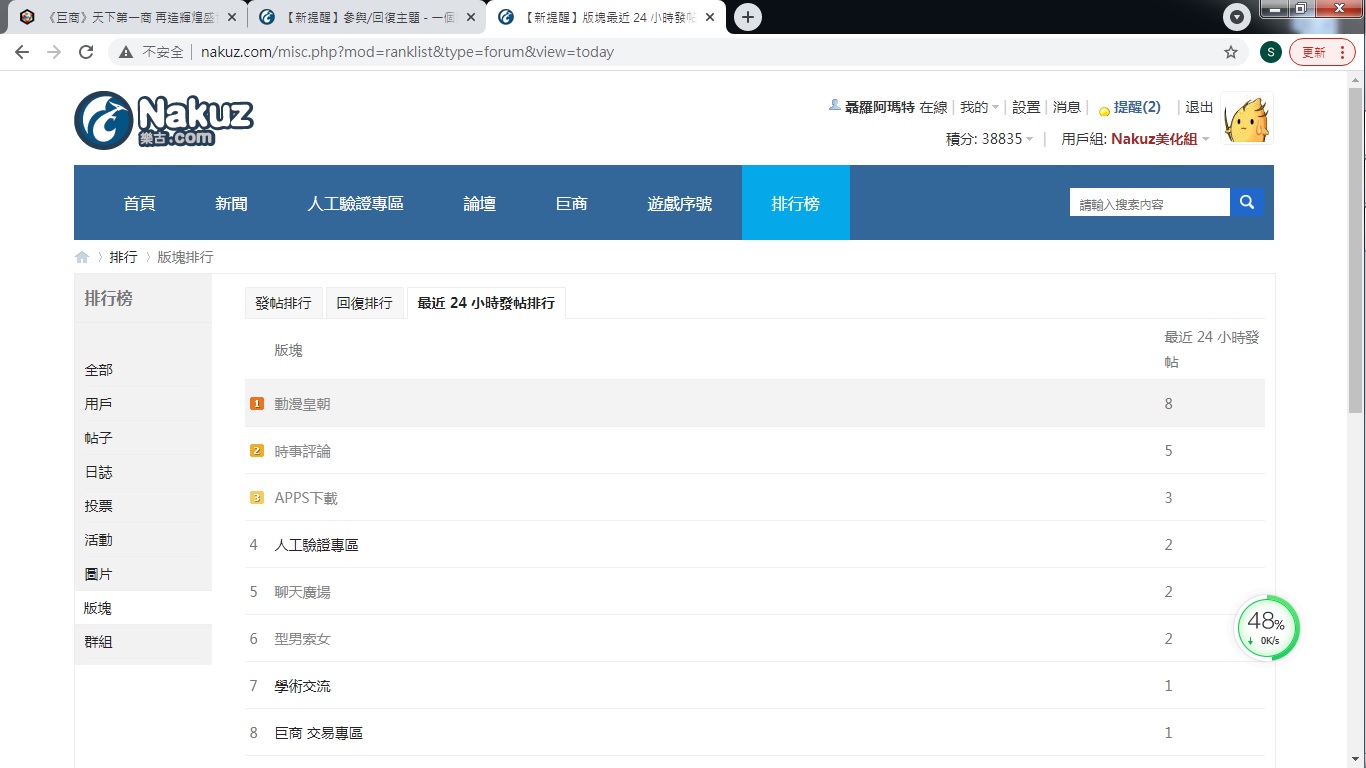Click the Nakuz site logo
The width and height of the screenshot is (1366, 768).
[164, 120]
